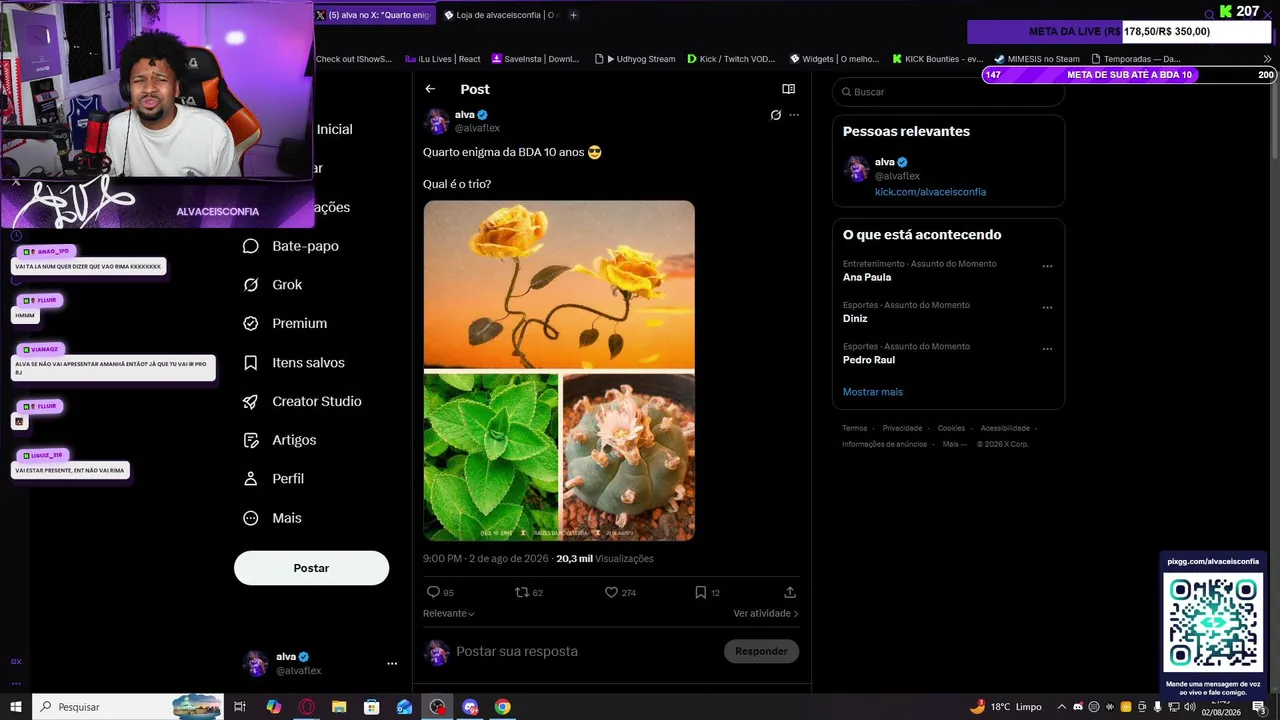Click the Responder button

[x=761, y=651]
